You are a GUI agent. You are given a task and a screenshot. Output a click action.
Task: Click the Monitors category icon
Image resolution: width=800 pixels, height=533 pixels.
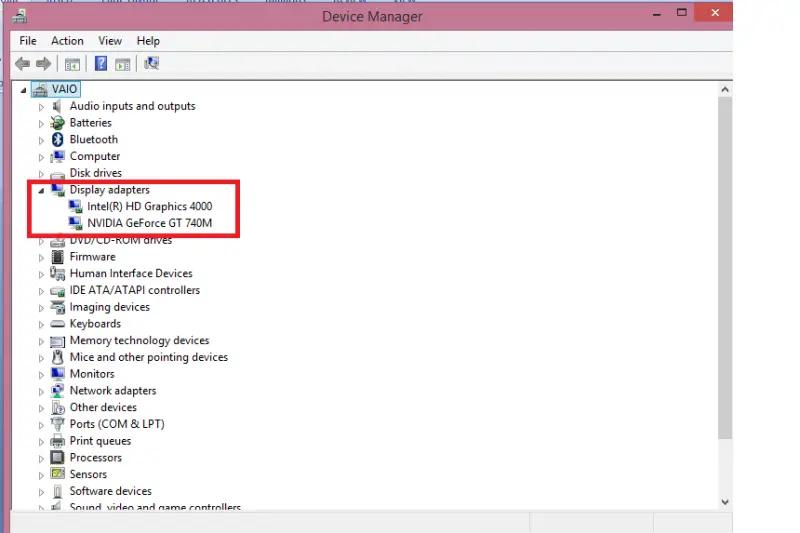pyautogui.click(x=58, y=374)
